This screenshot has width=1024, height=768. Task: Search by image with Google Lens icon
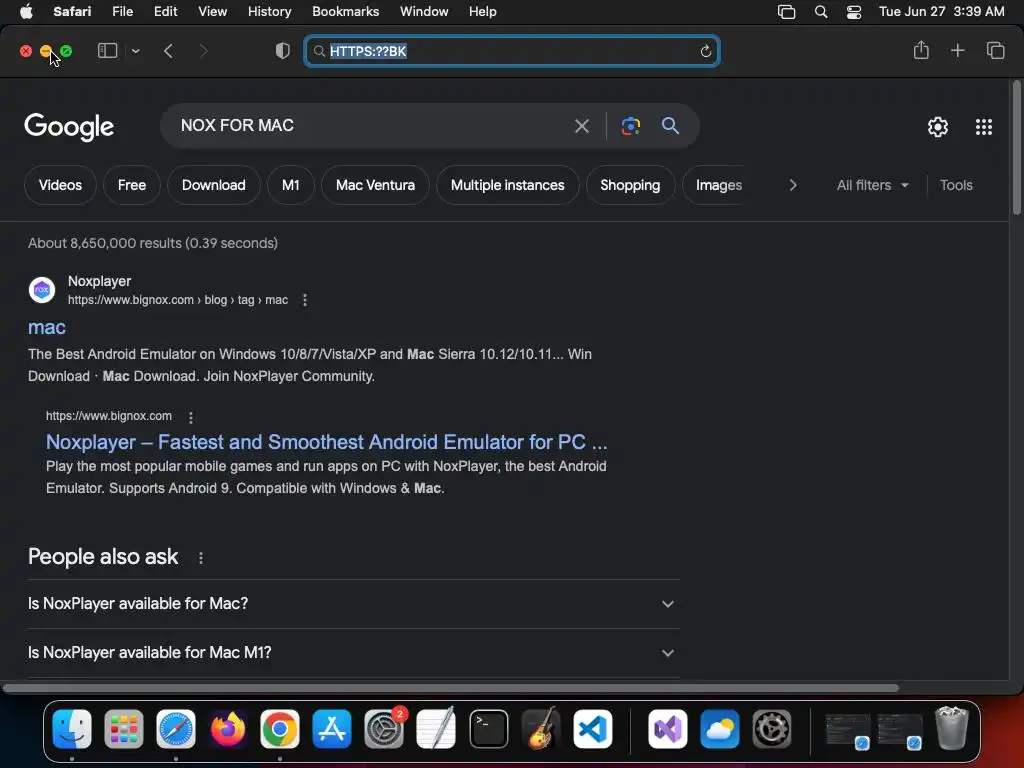point(631,126)
